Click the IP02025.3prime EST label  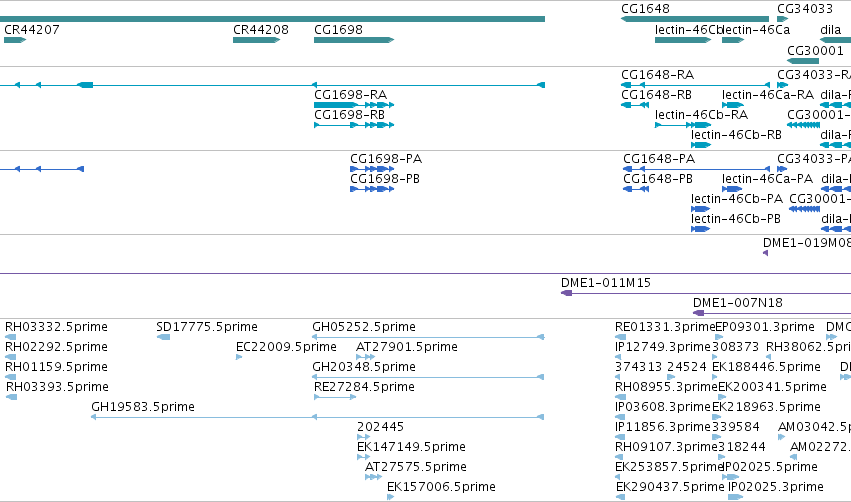[x=776, y=488]
